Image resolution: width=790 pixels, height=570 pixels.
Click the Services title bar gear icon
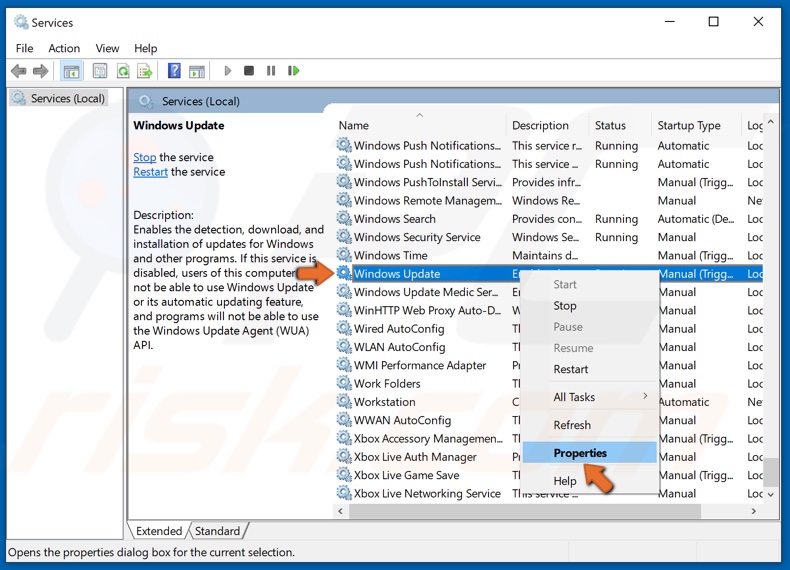coord(21,22)
